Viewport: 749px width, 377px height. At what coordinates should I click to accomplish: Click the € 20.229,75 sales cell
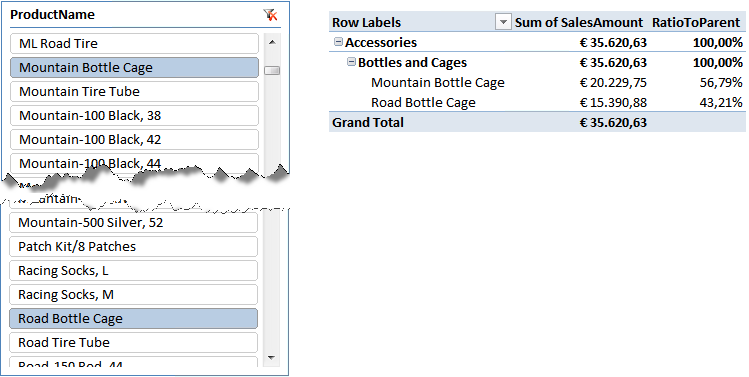tap(613, 83)
